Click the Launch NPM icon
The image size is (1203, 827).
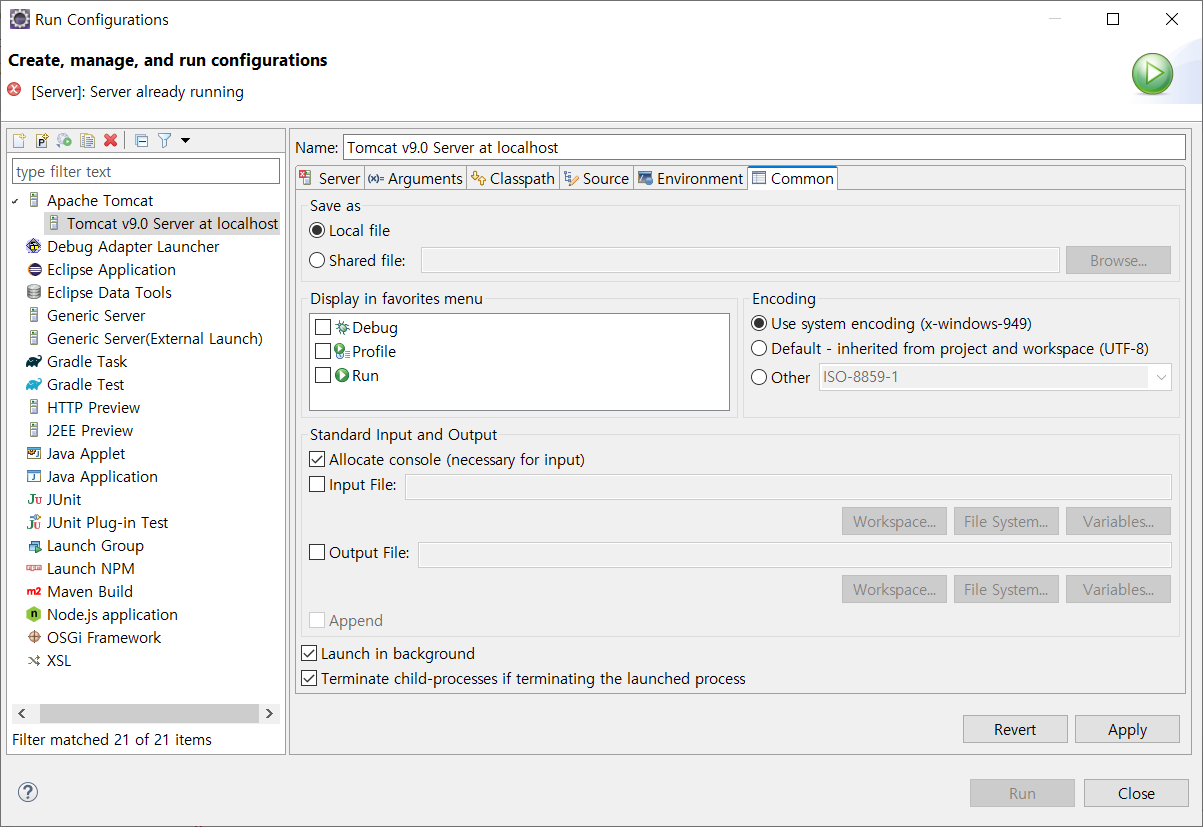[x=34, y=568]
